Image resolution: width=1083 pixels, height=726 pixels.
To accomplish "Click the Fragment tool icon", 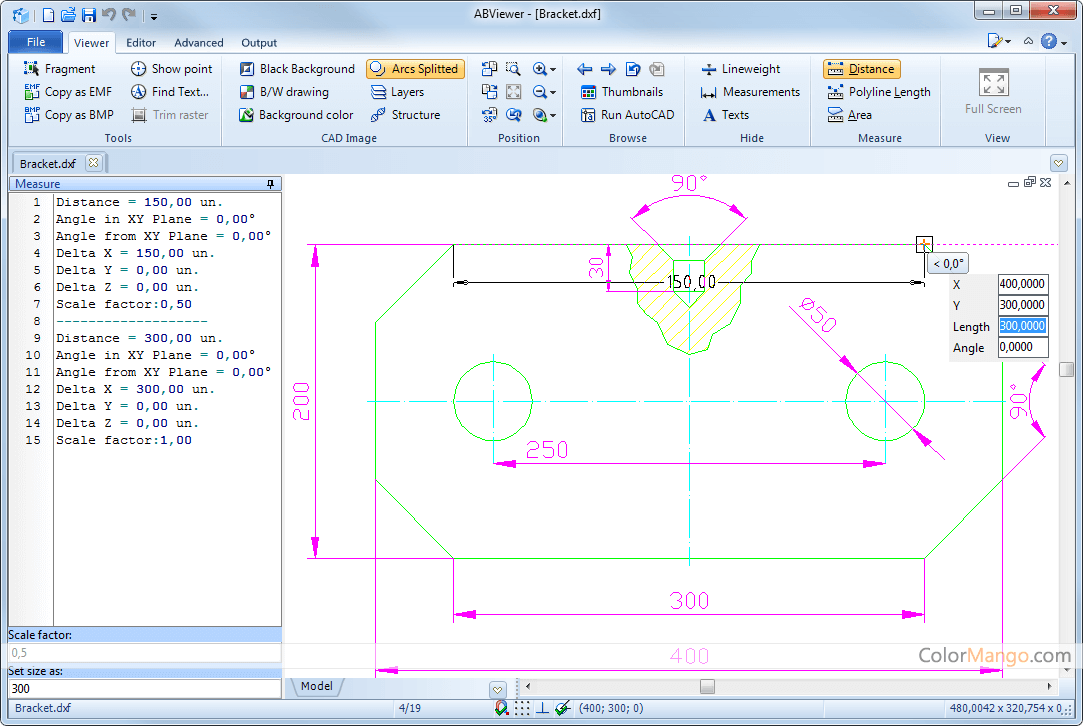I will point(32,69).
